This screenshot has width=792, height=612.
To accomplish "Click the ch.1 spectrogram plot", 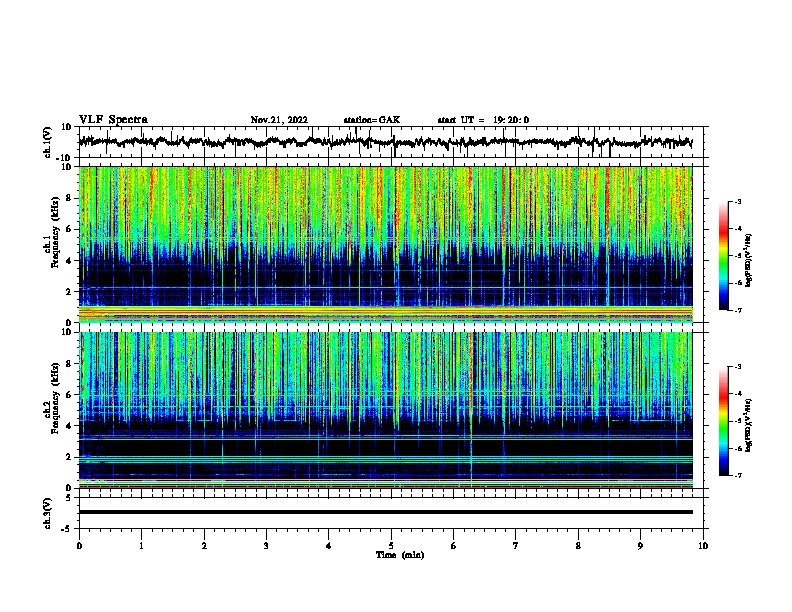I will (385, 244).
